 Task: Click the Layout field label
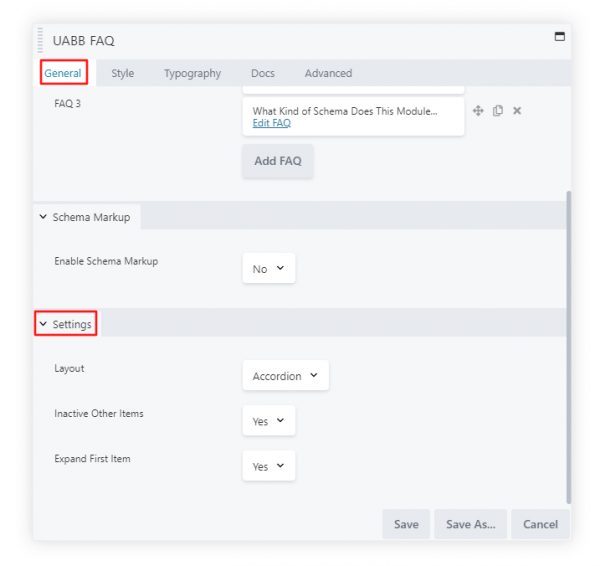pyautogui.click(x=69, y=369)
